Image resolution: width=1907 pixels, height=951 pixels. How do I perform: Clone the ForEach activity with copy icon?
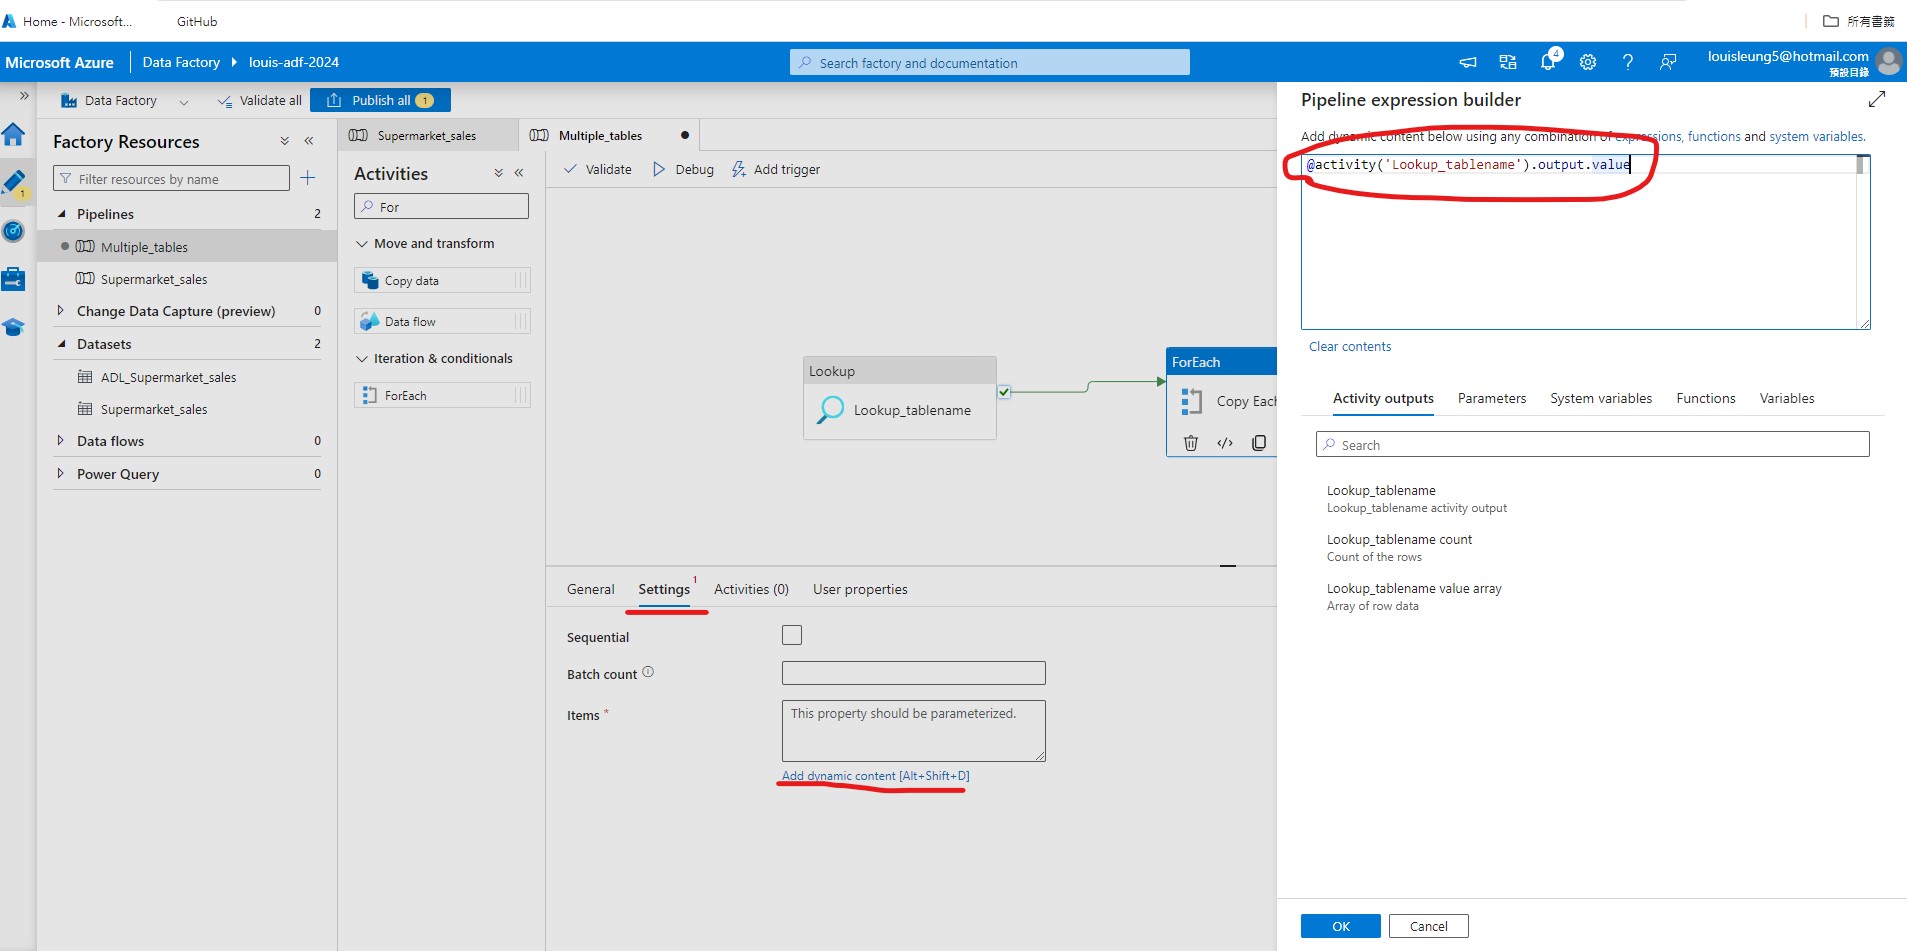point(1258,443)
